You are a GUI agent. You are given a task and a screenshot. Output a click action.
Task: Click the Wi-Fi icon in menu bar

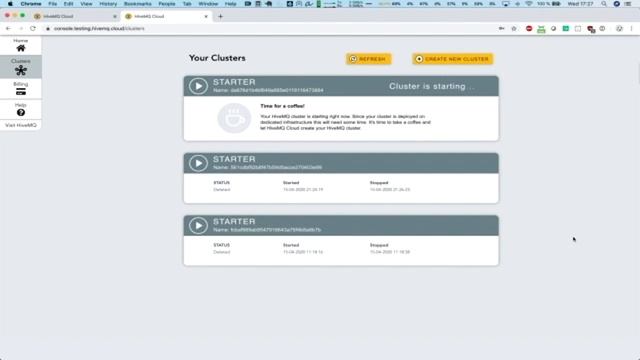coord(529,4)
